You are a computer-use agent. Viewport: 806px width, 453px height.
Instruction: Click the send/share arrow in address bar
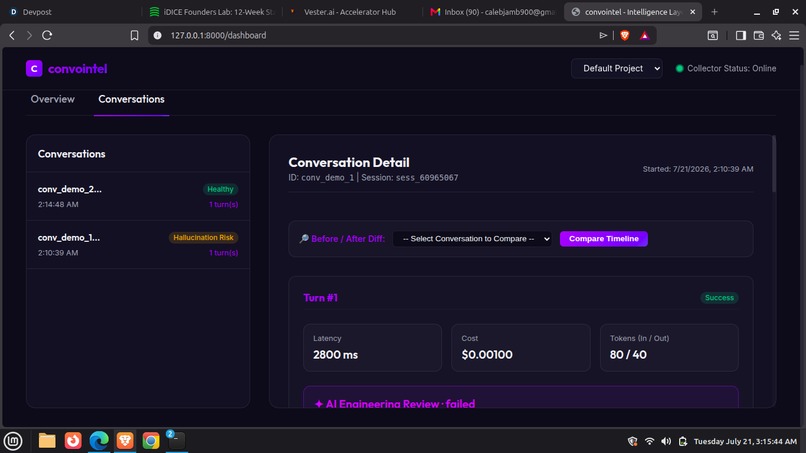coord(603,35)
